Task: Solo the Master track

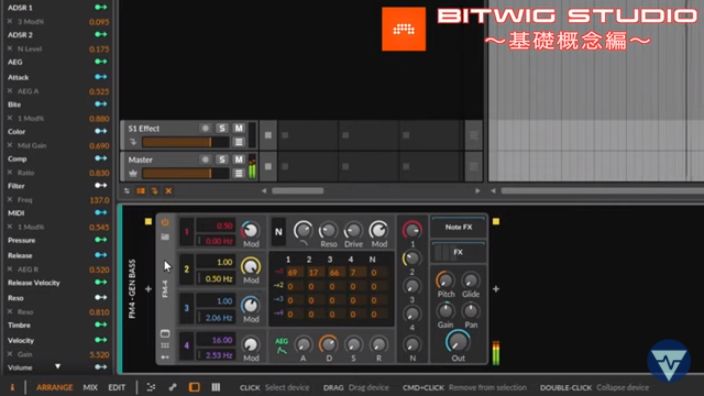Action: (x=222, y=159)
